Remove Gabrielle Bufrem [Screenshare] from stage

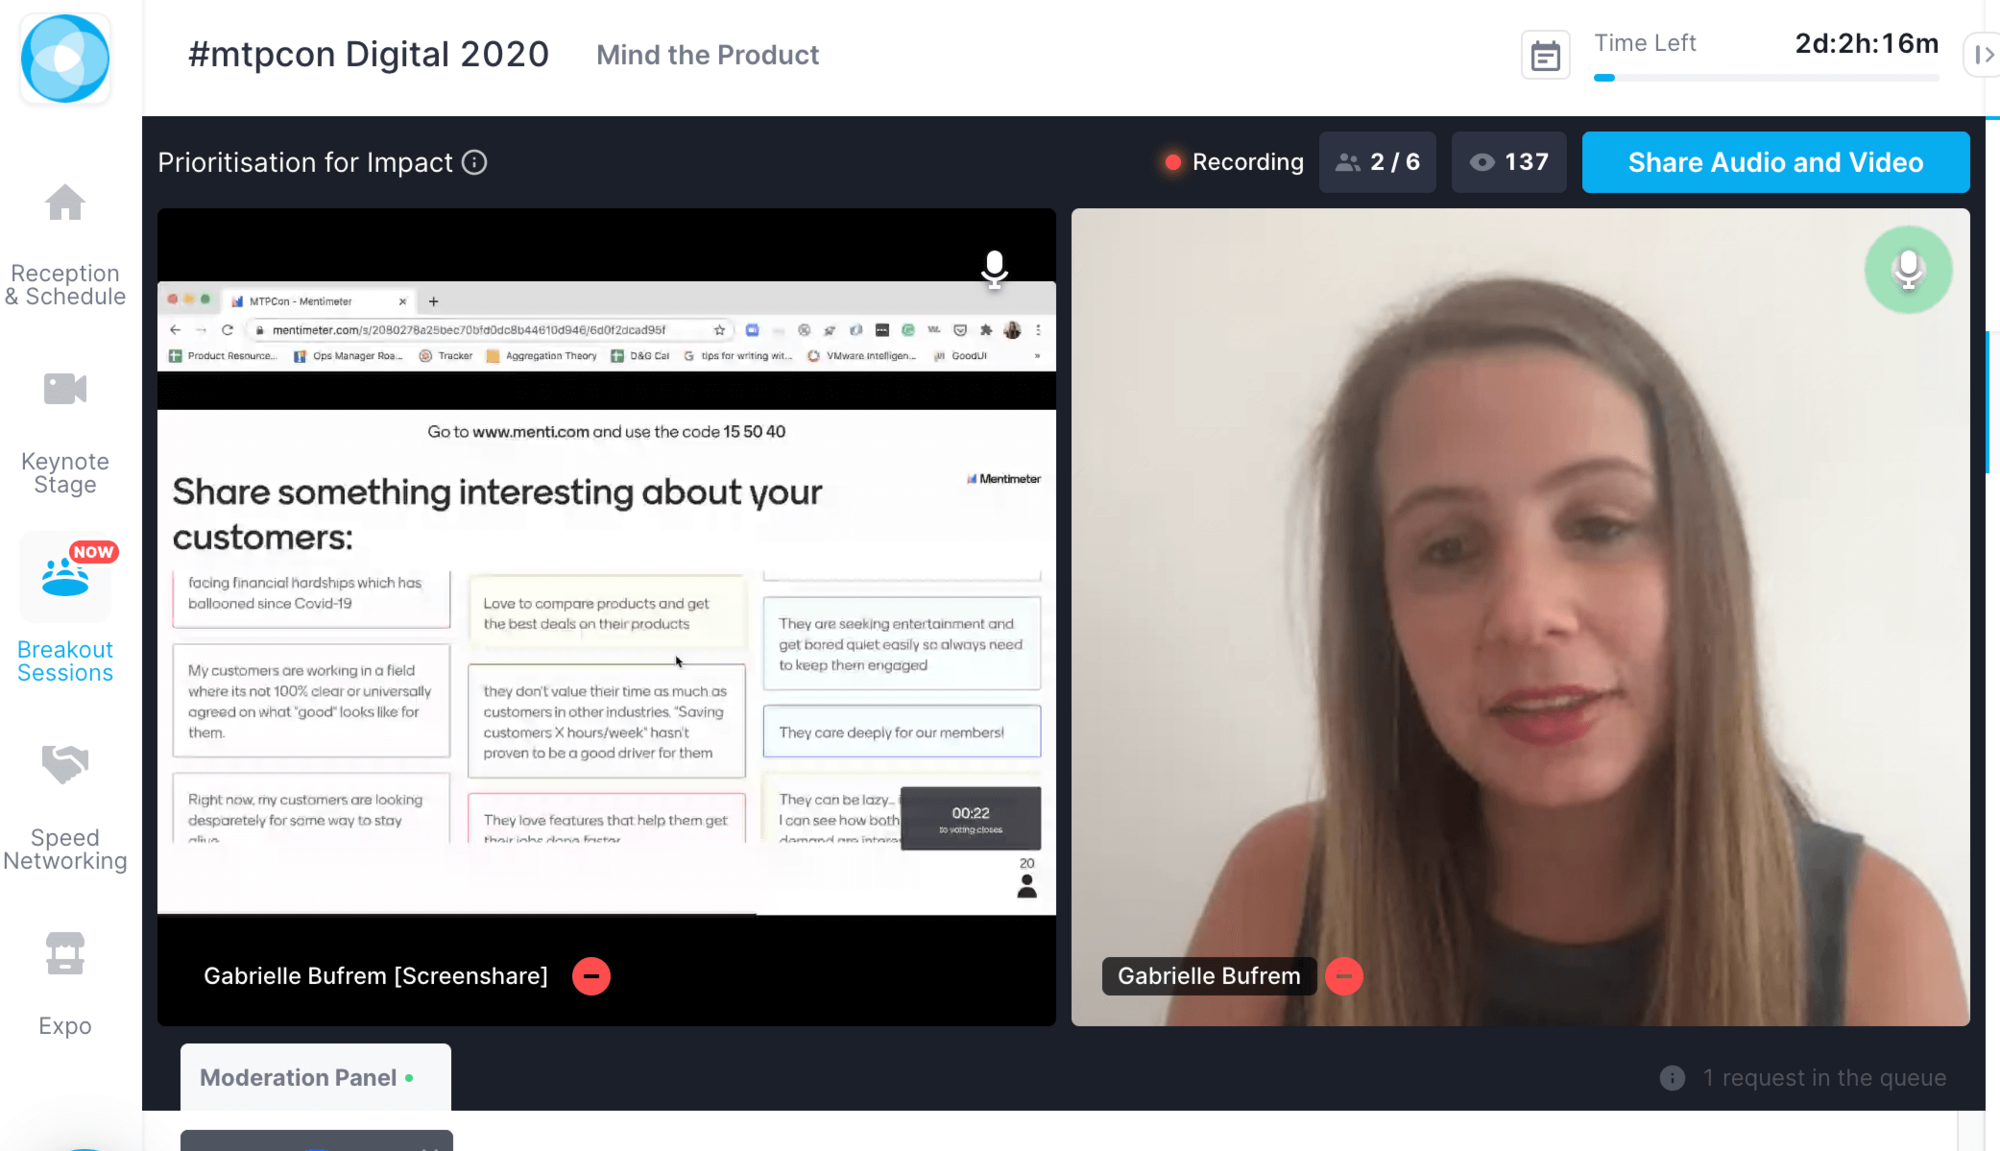(591, 976)
